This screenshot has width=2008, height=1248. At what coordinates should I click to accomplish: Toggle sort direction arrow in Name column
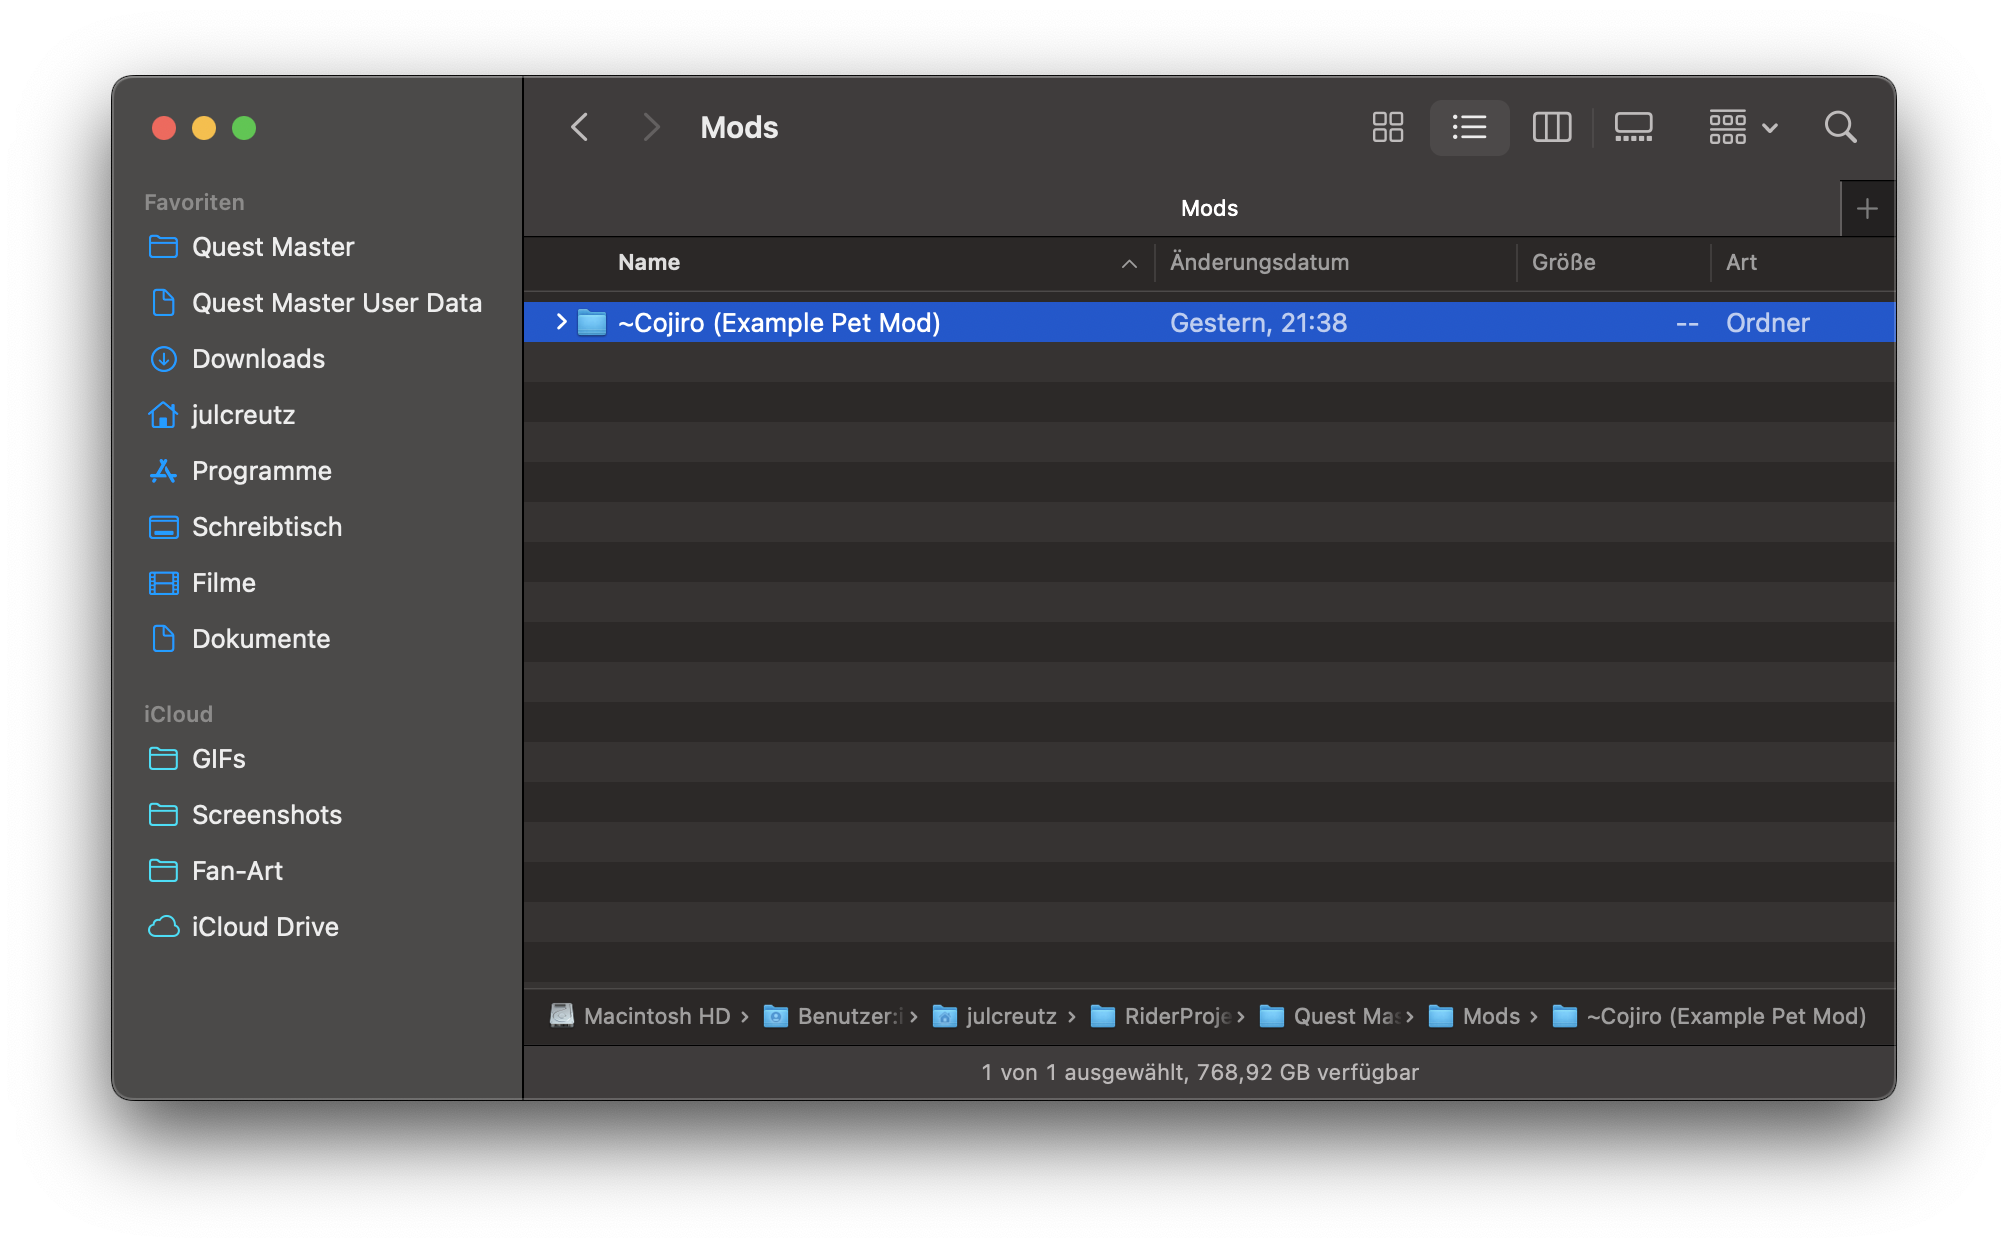pyautogui.click(x=1129, y=263)
